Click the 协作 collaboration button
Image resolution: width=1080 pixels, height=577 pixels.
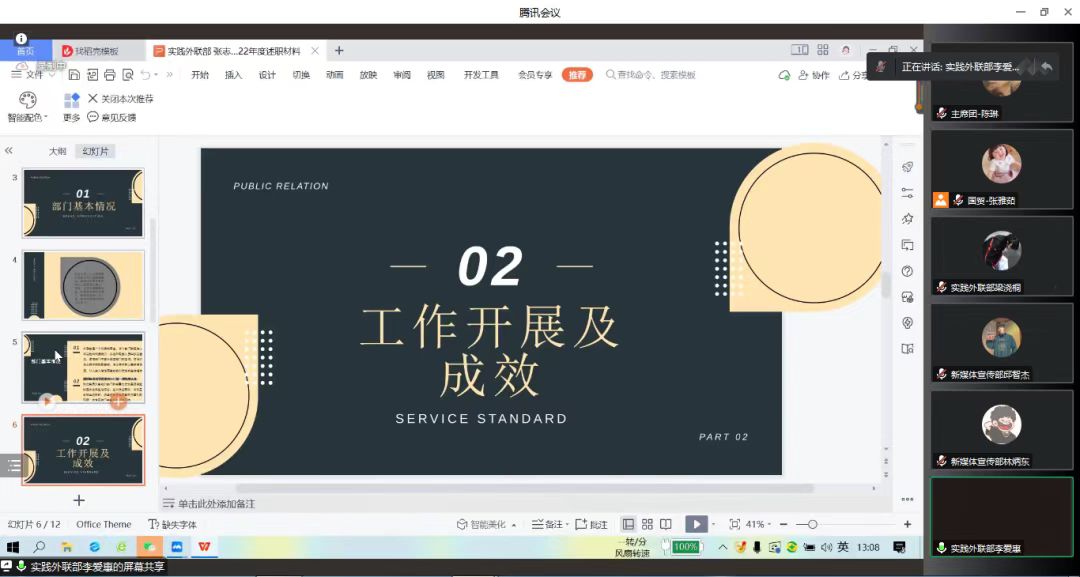click(813, 75)
